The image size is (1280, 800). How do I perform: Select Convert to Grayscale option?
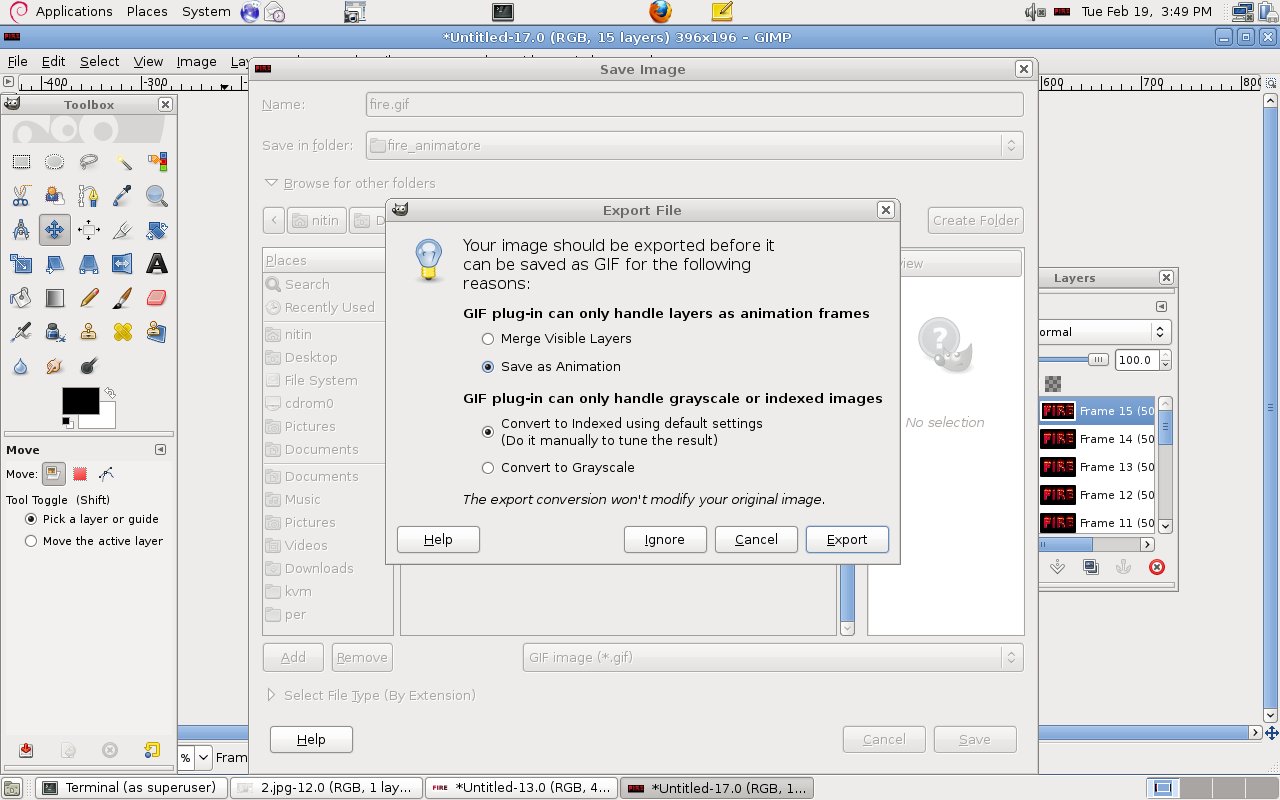pos(488,467)
